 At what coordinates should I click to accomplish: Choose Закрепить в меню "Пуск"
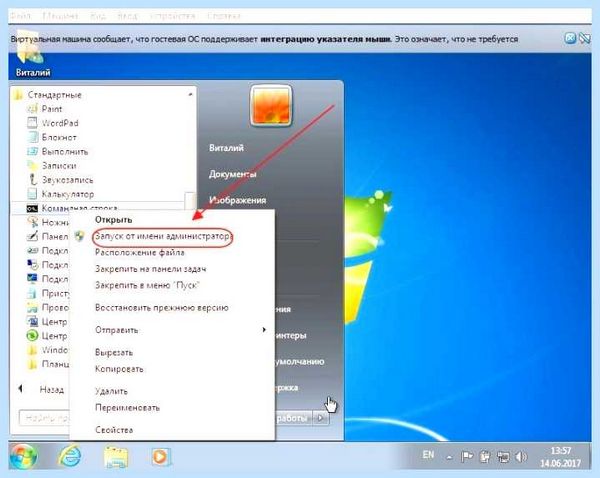[x=147, y=285]
